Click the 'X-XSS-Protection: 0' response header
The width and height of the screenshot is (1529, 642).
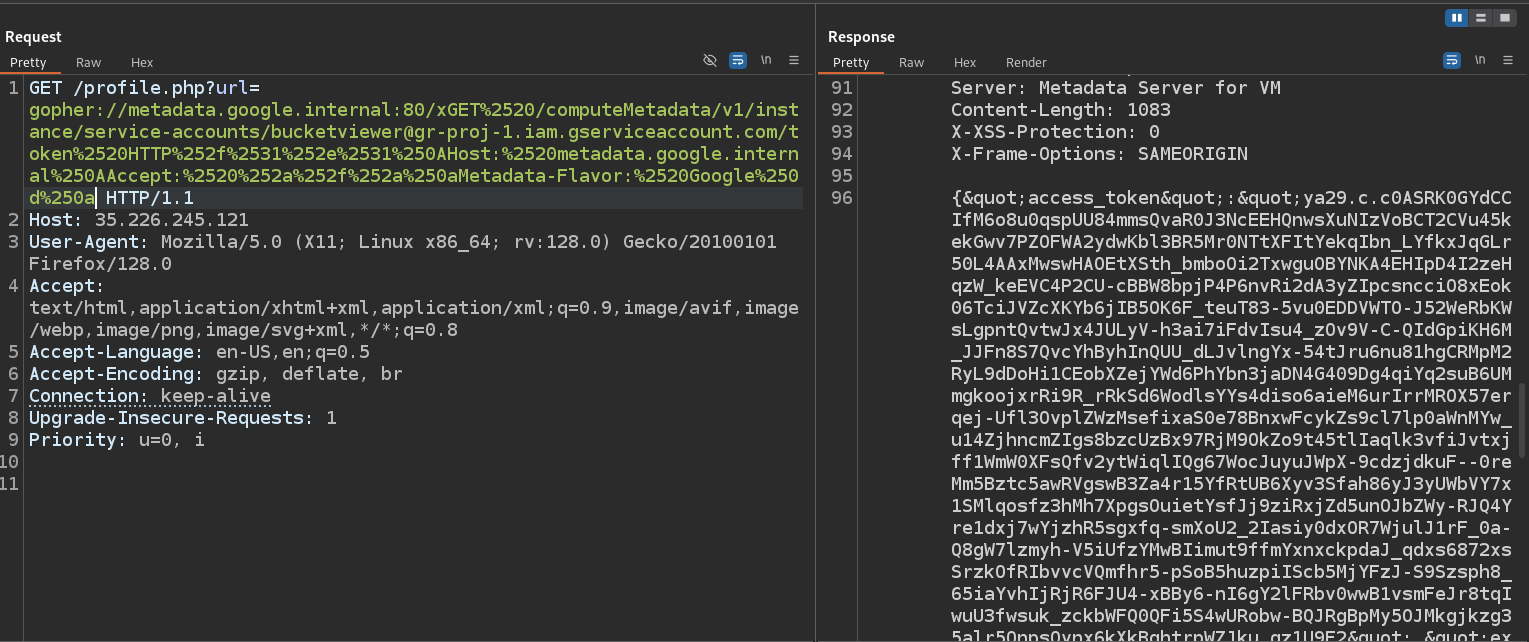click(1055, 132)
